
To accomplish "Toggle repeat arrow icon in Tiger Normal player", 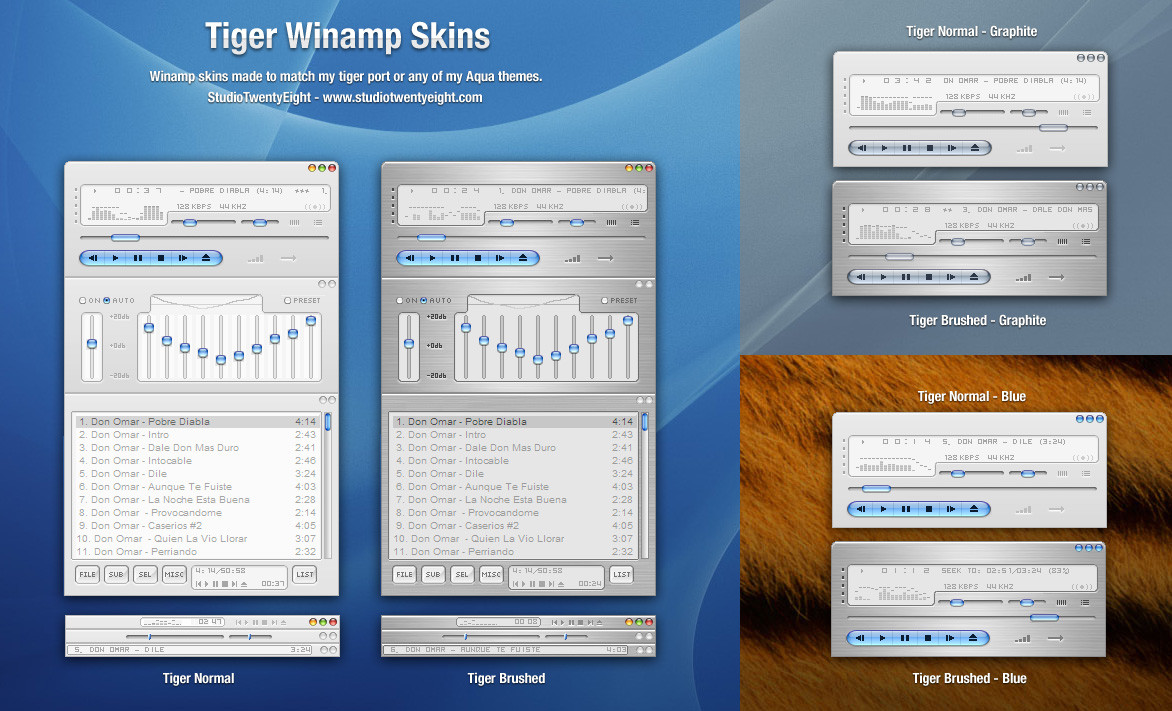I will point(289,259).
